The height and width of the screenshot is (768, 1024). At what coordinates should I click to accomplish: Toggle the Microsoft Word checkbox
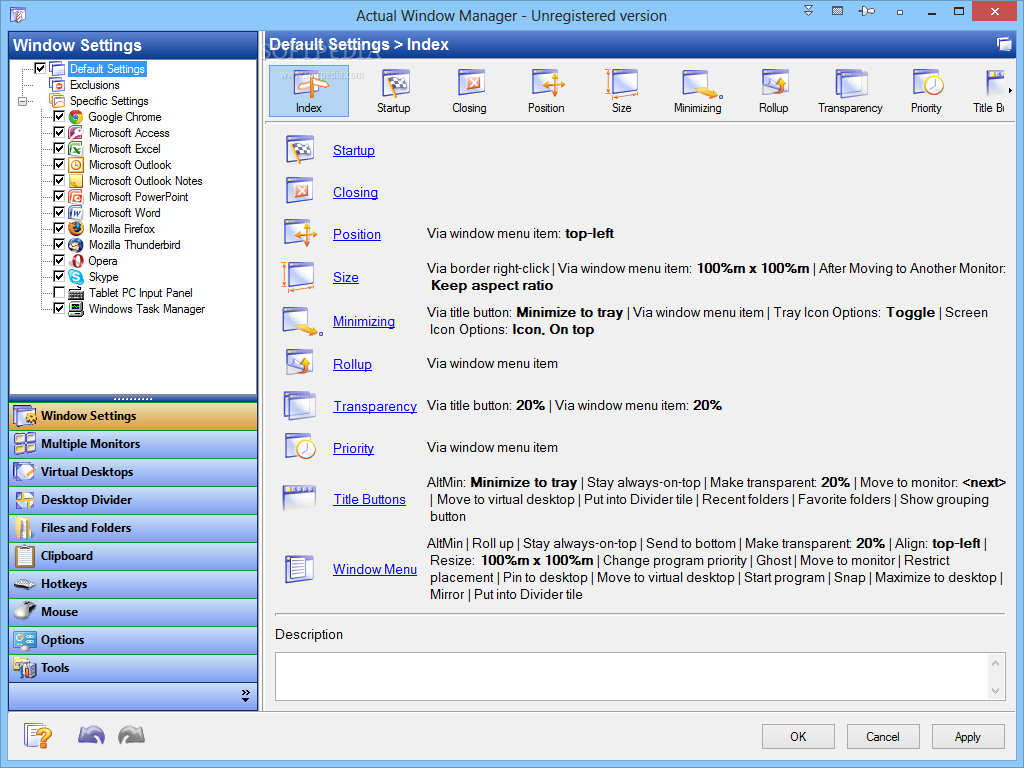click(59, 212)
